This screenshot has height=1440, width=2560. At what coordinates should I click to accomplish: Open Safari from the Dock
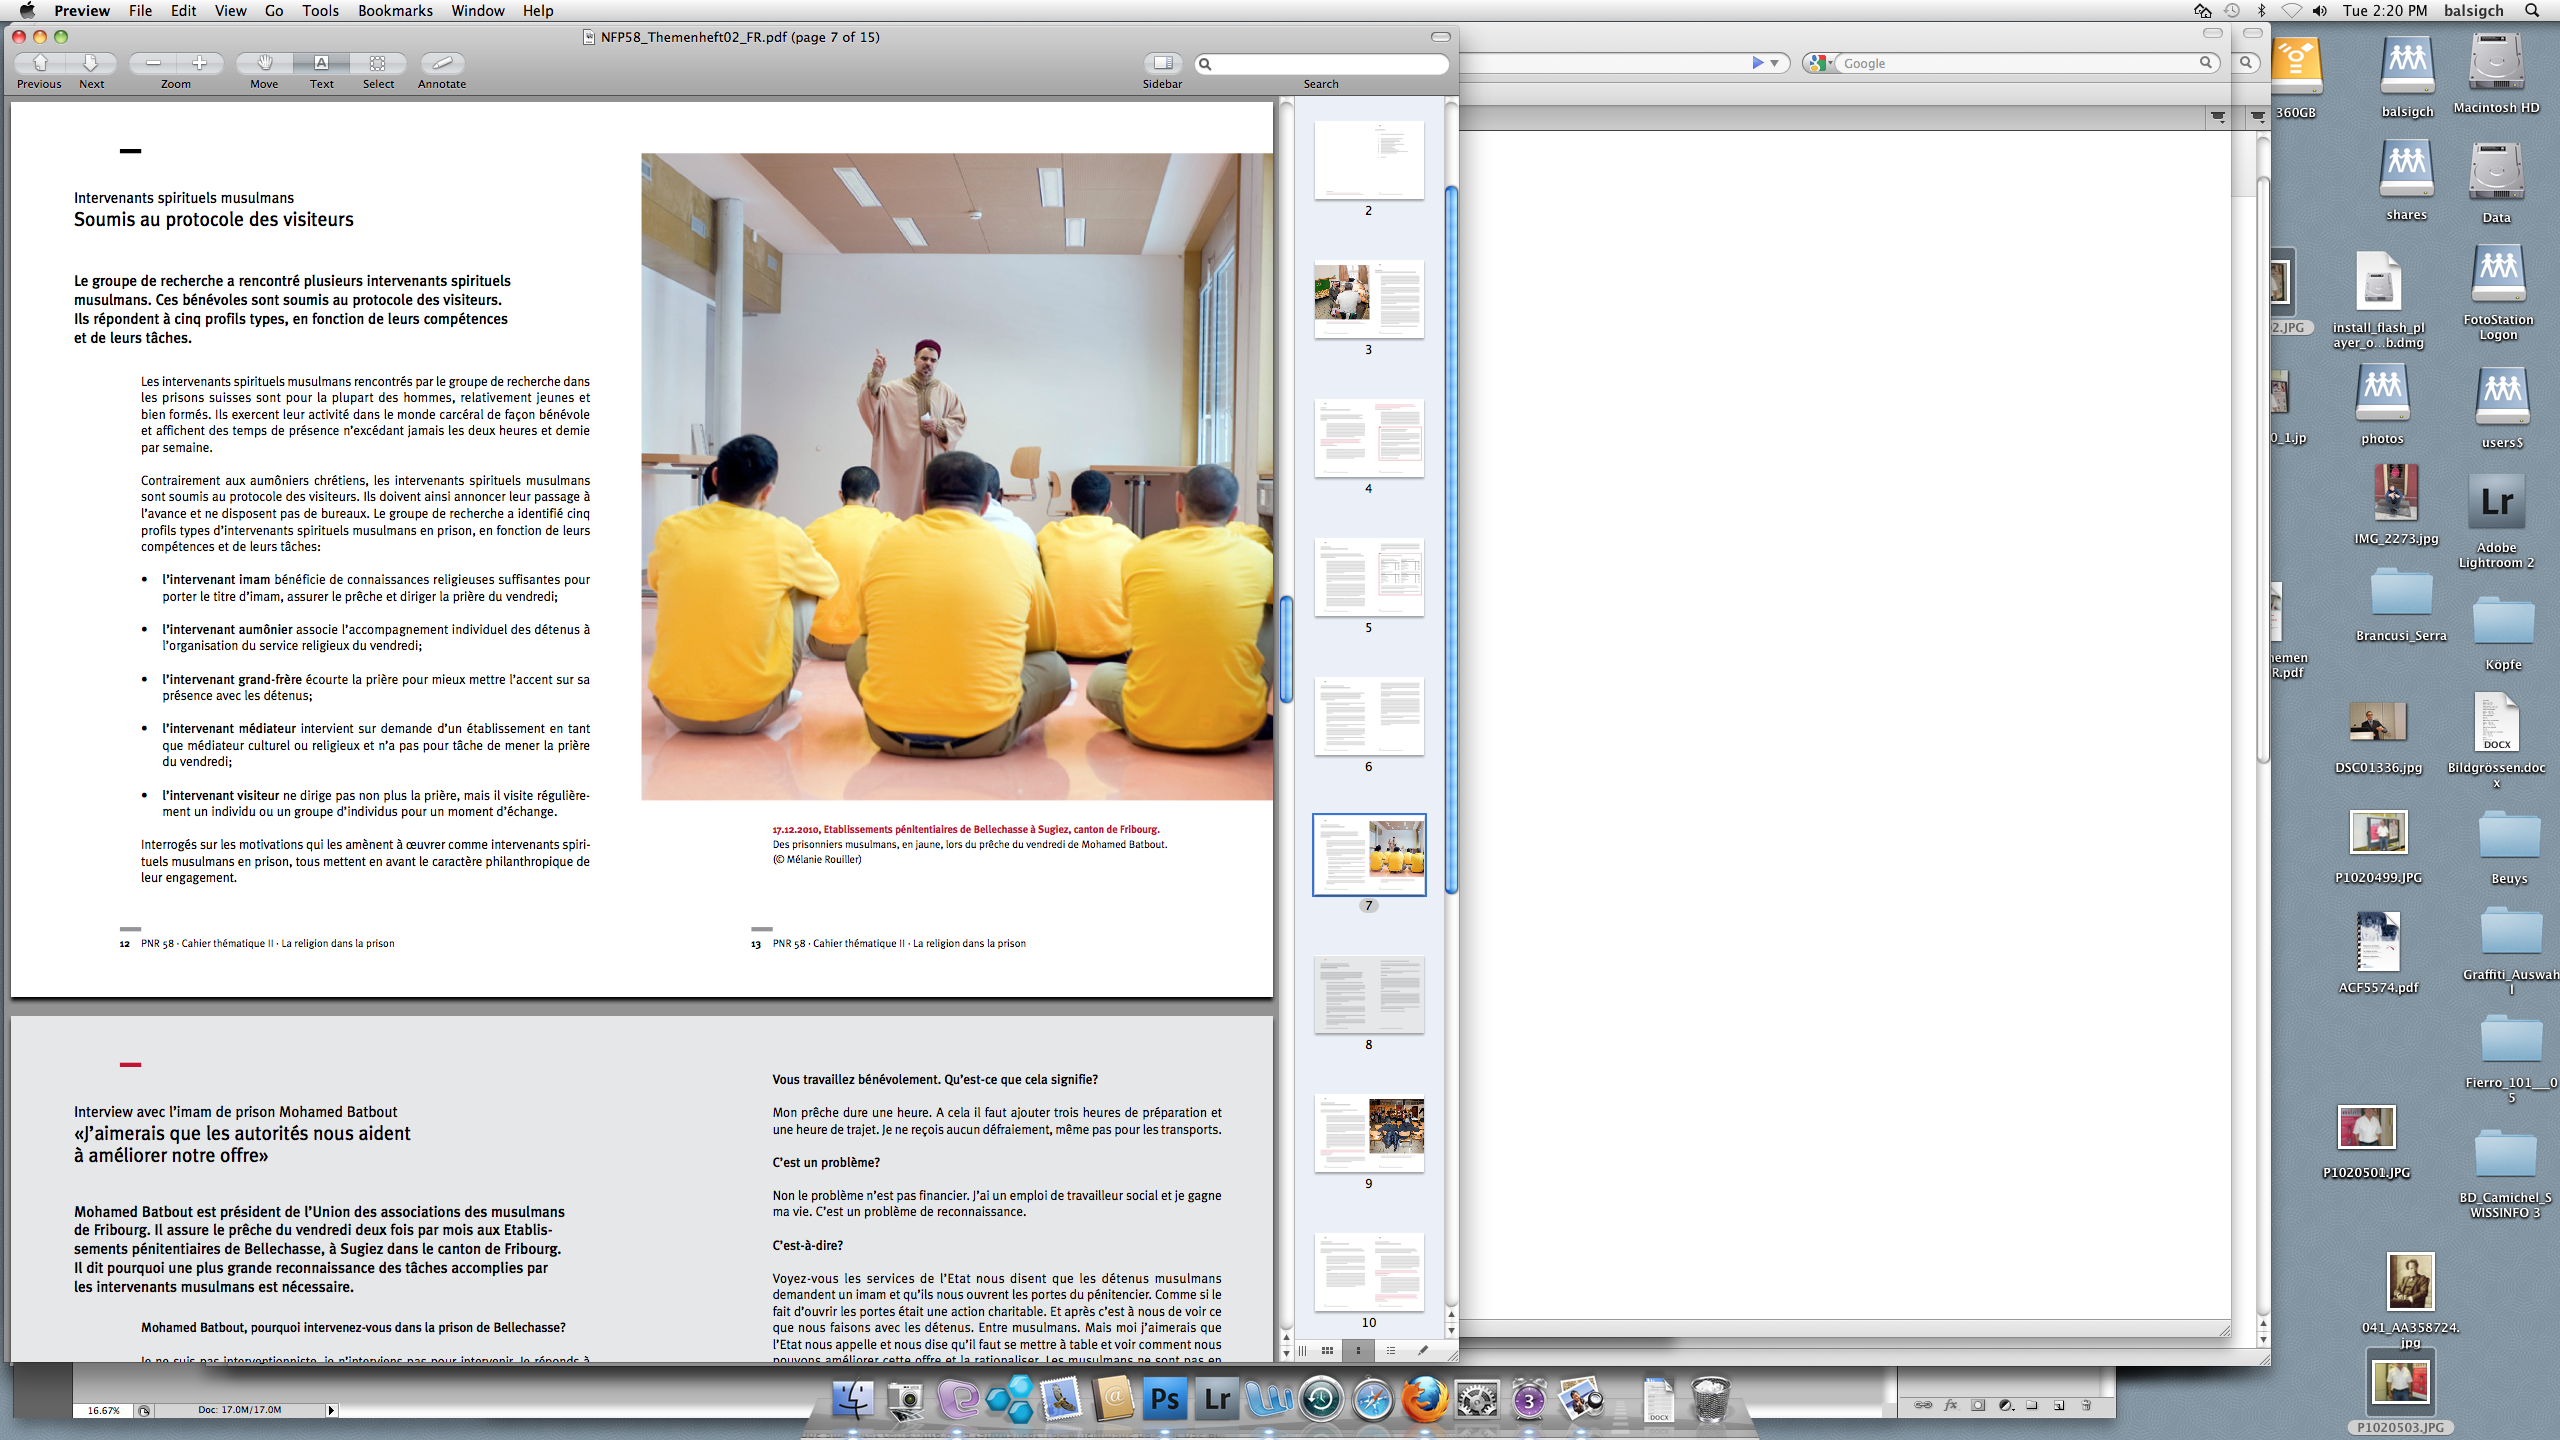coord(1373,1399)
